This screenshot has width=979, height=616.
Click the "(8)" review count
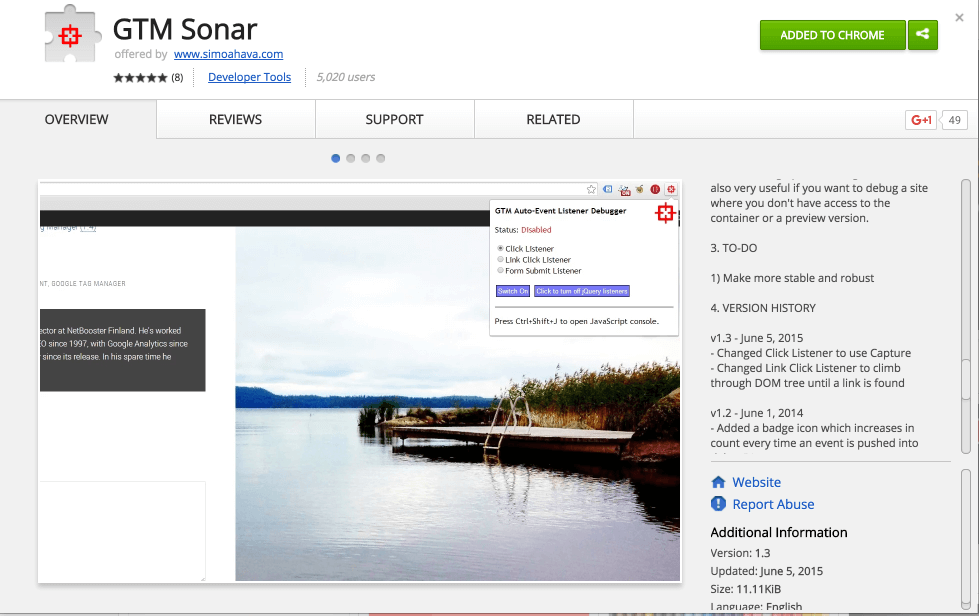point(177,77)
